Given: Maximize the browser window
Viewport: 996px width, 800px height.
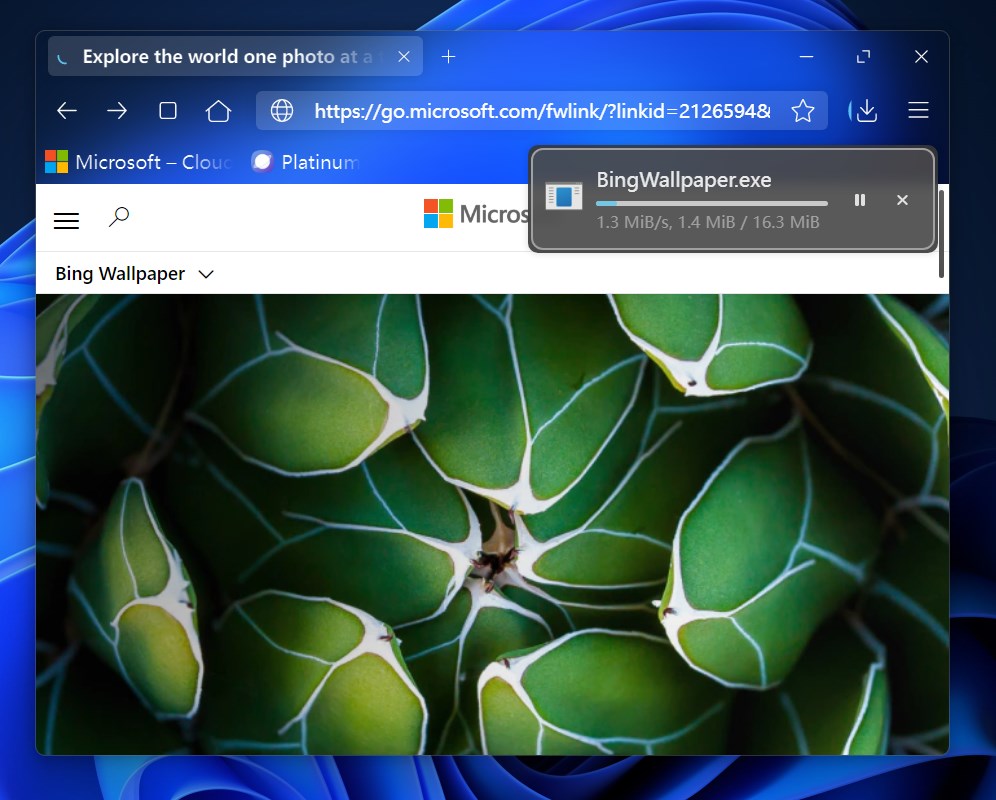Looking at the screenshot, I should pyautogui.click(x=863, y=57).
